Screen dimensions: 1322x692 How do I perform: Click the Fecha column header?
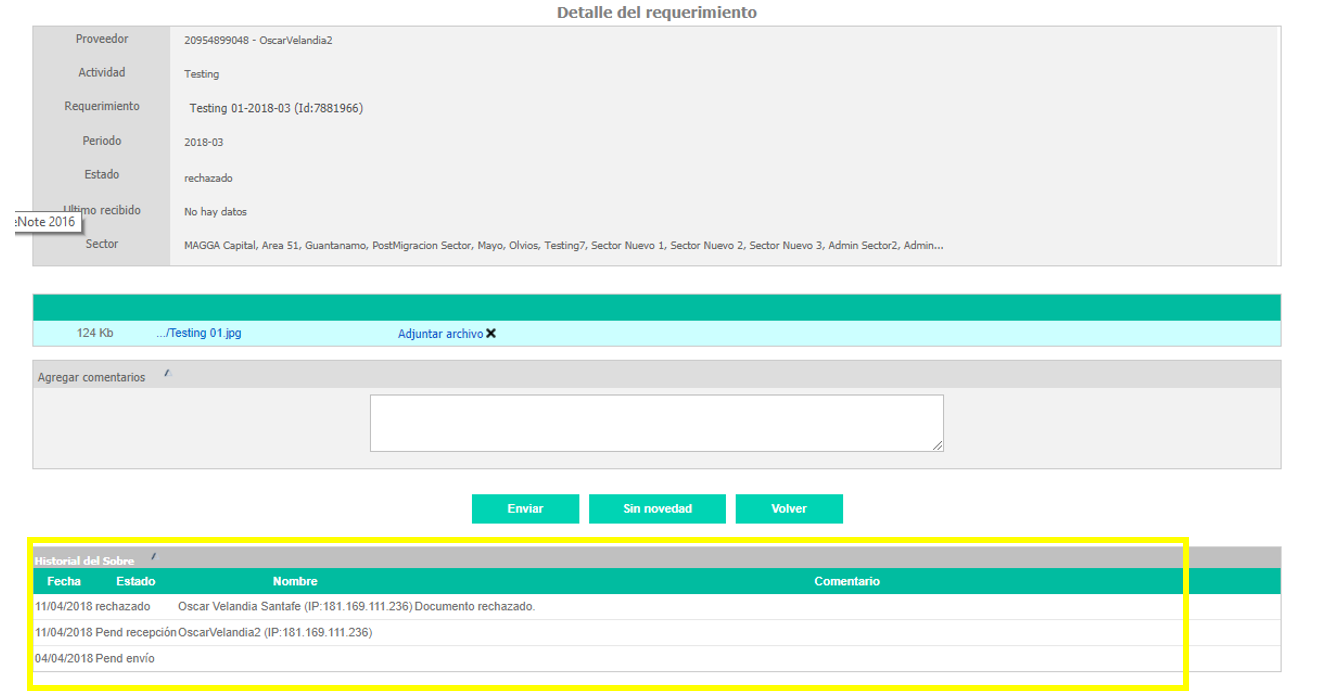[x=64, y=581]
